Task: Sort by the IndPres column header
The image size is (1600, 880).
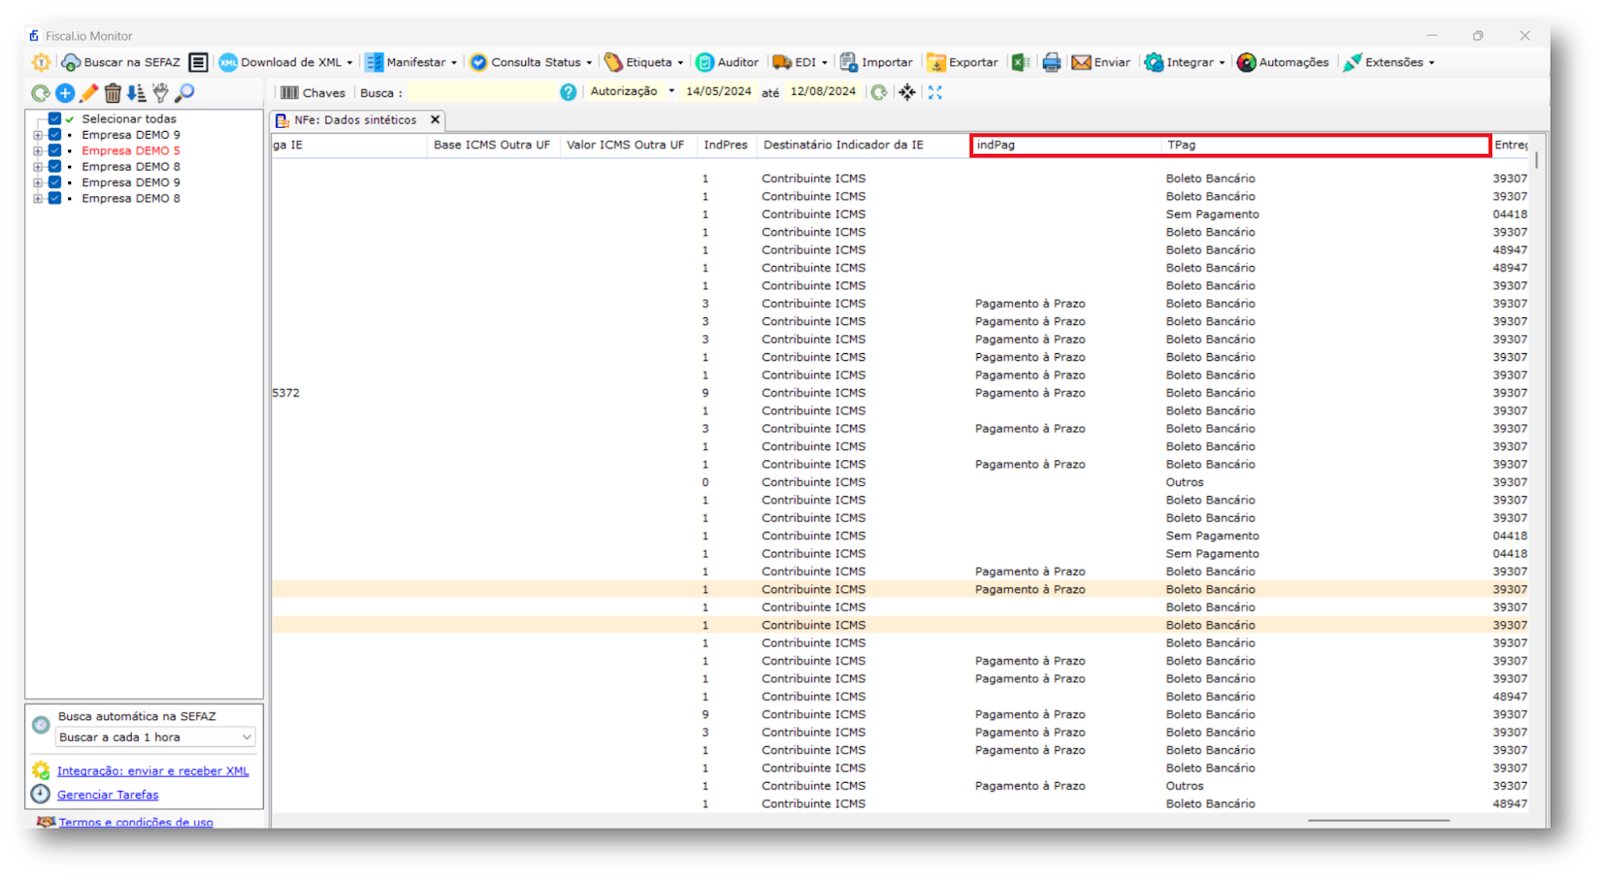Action: pyautogui.click(x=726, y=145)
